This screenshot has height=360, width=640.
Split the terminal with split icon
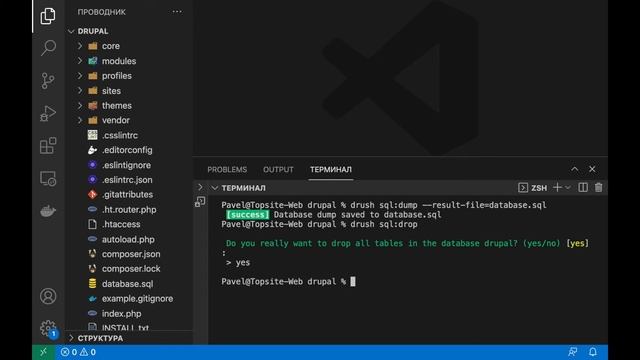click(583, 187)
